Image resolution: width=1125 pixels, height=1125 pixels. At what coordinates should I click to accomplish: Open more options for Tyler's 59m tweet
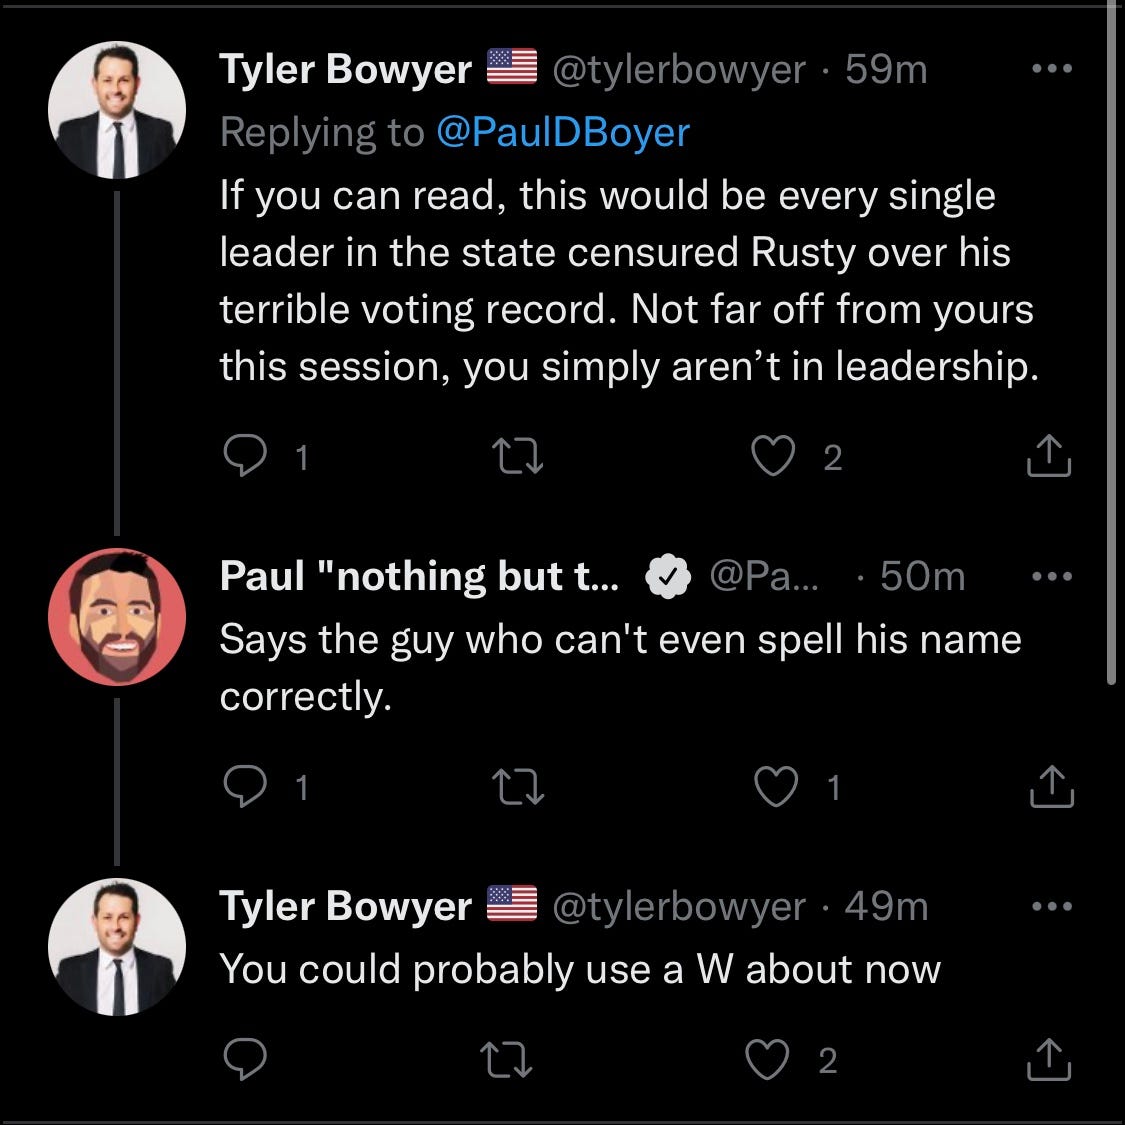coord(1051,70)
